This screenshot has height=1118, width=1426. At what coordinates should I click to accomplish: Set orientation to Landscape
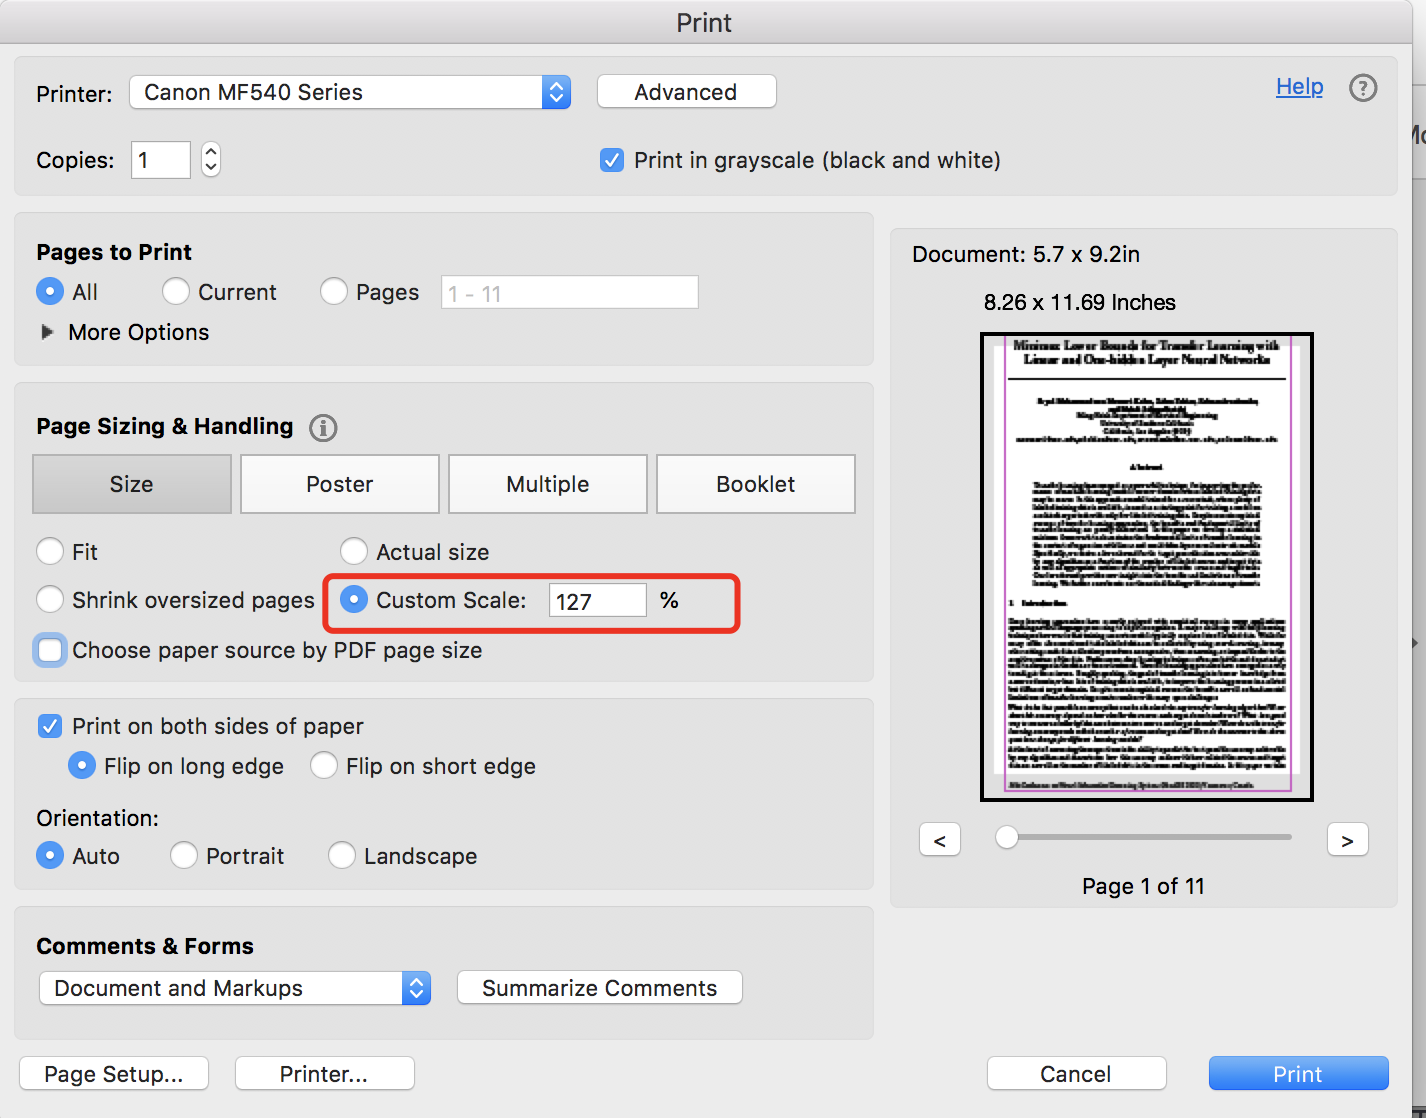point(342,856)
